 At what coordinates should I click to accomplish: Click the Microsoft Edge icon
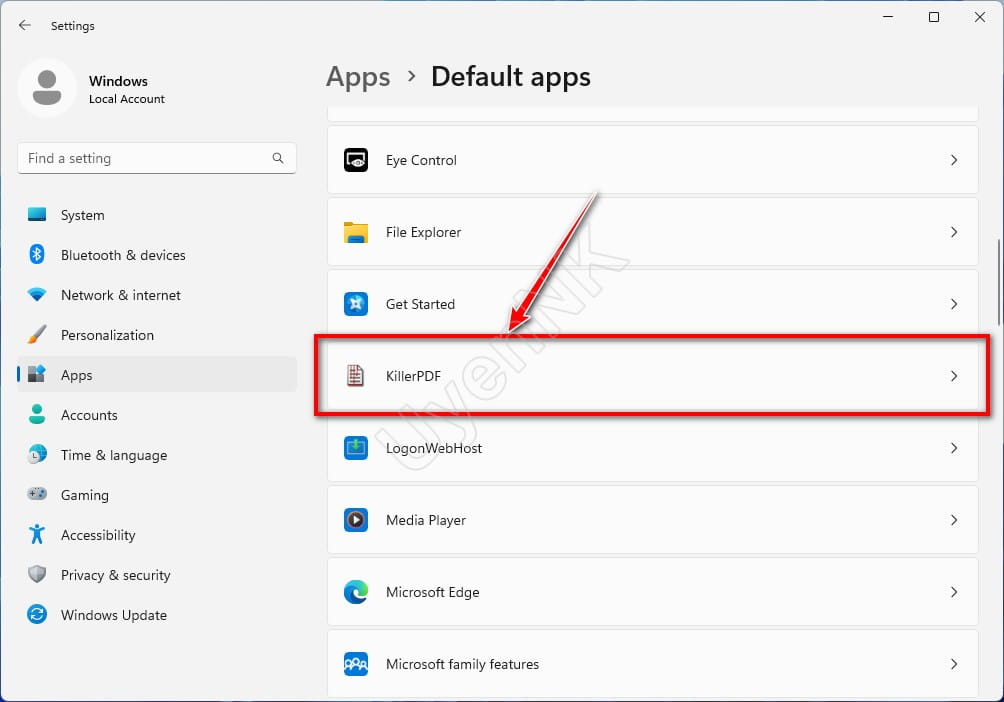point(356,592)
